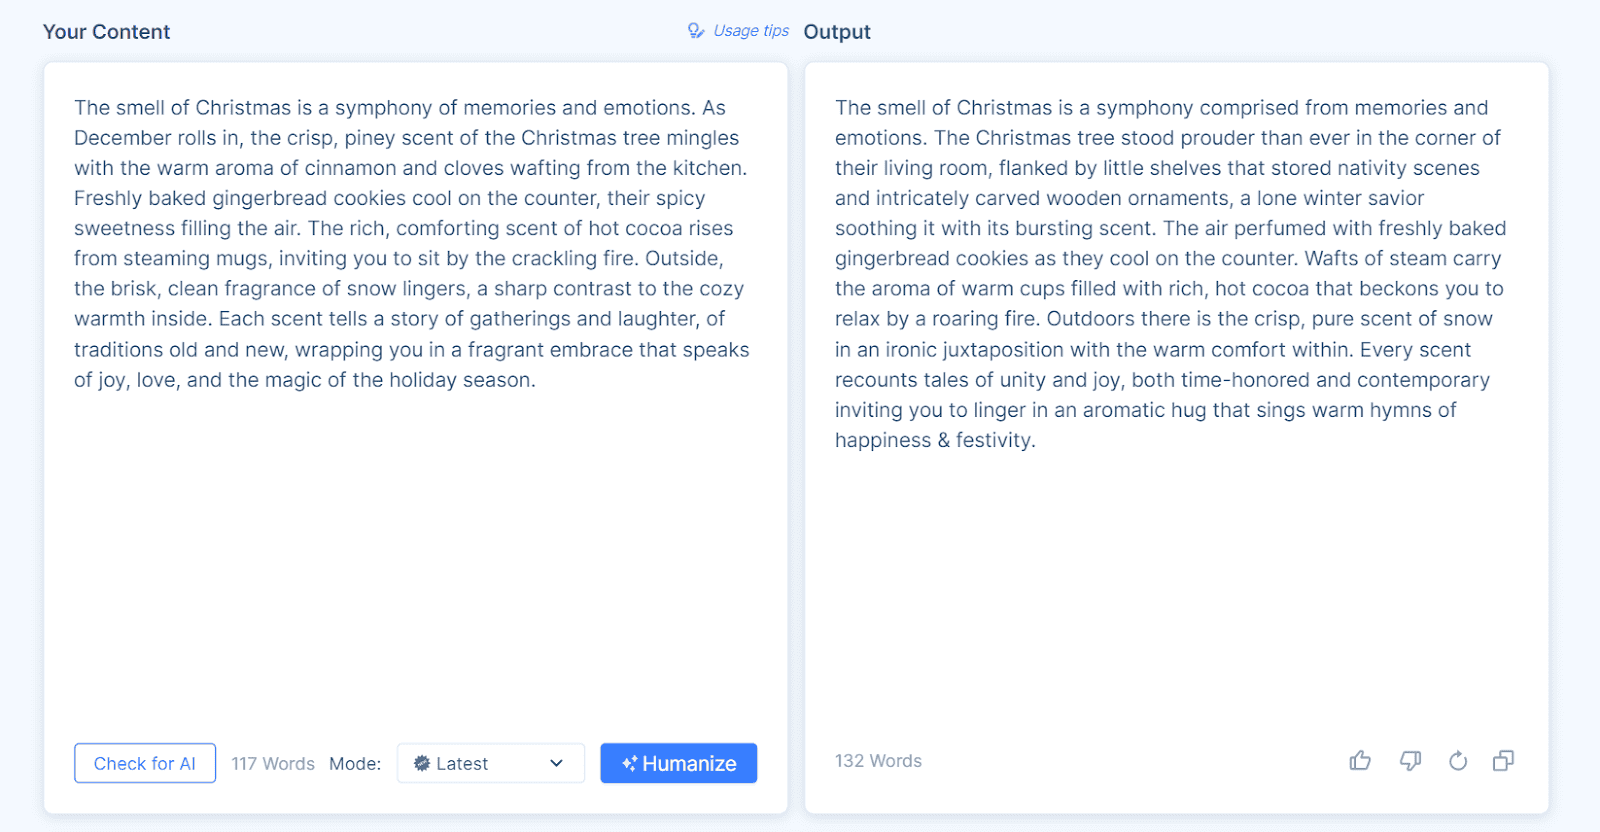Run Check for AI on content
The image size is (1600, 832).
click(x=145, y=763)
